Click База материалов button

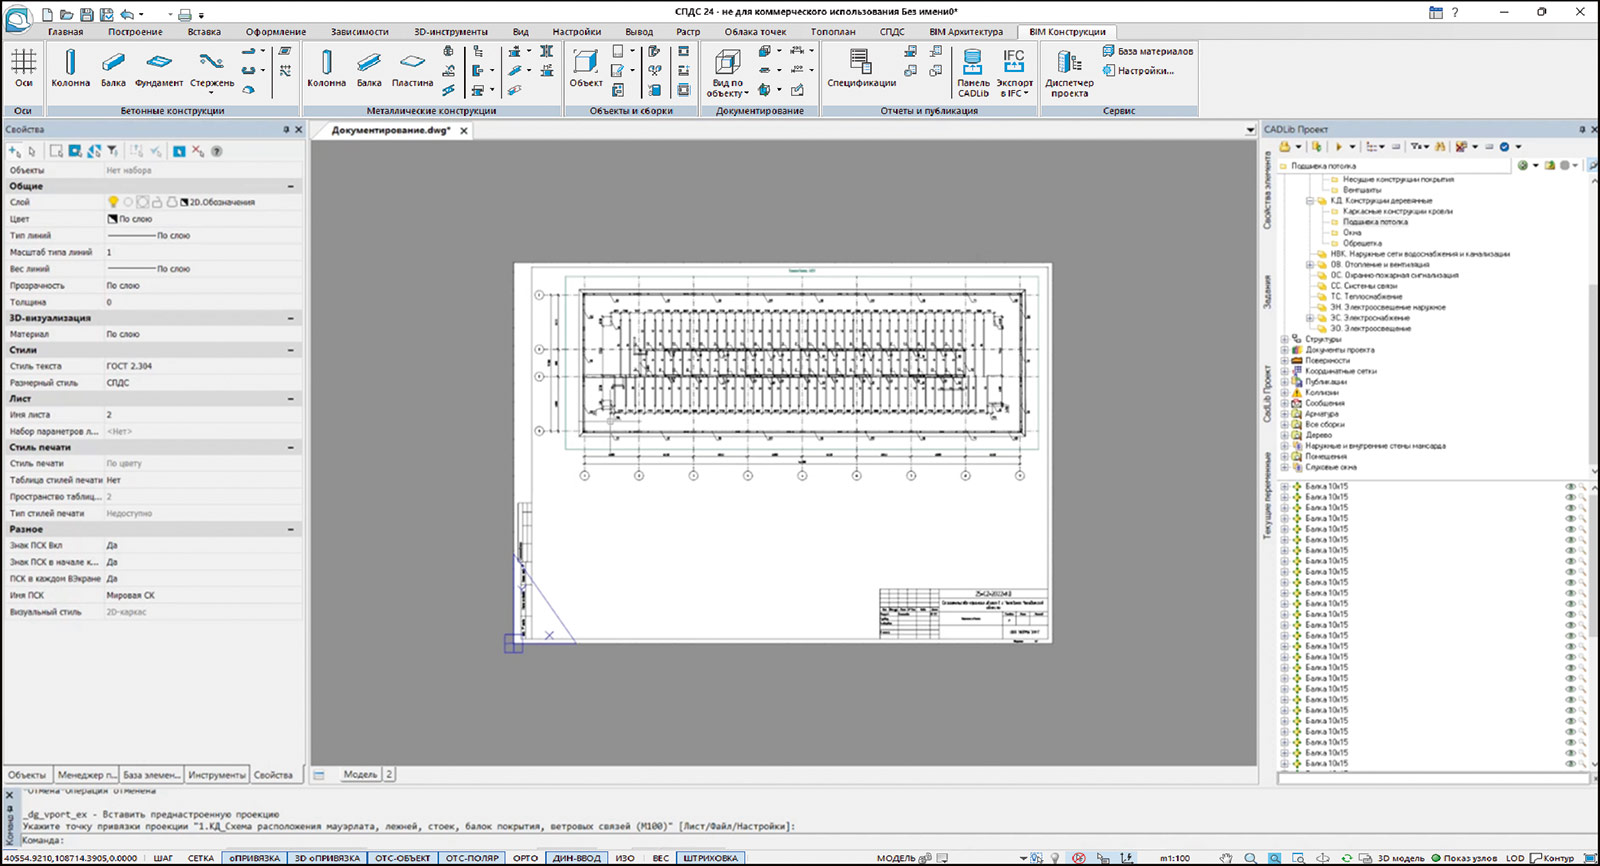pyautogui.click(x=1147, y=51)
